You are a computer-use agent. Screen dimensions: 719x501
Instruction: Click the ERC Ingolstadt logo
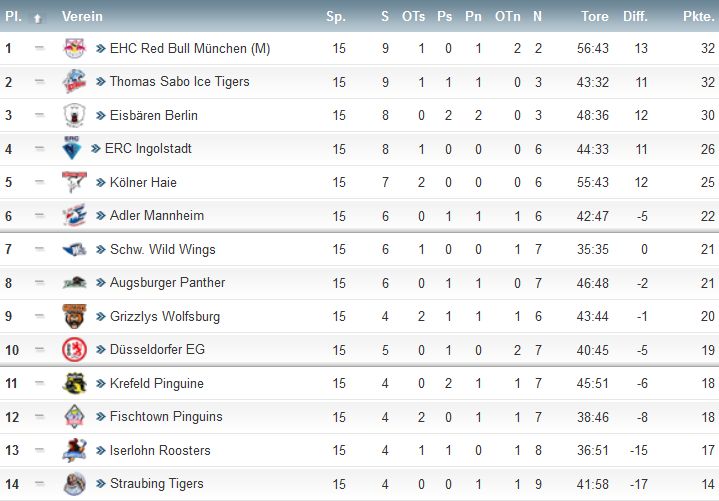[x=72, y=148]
